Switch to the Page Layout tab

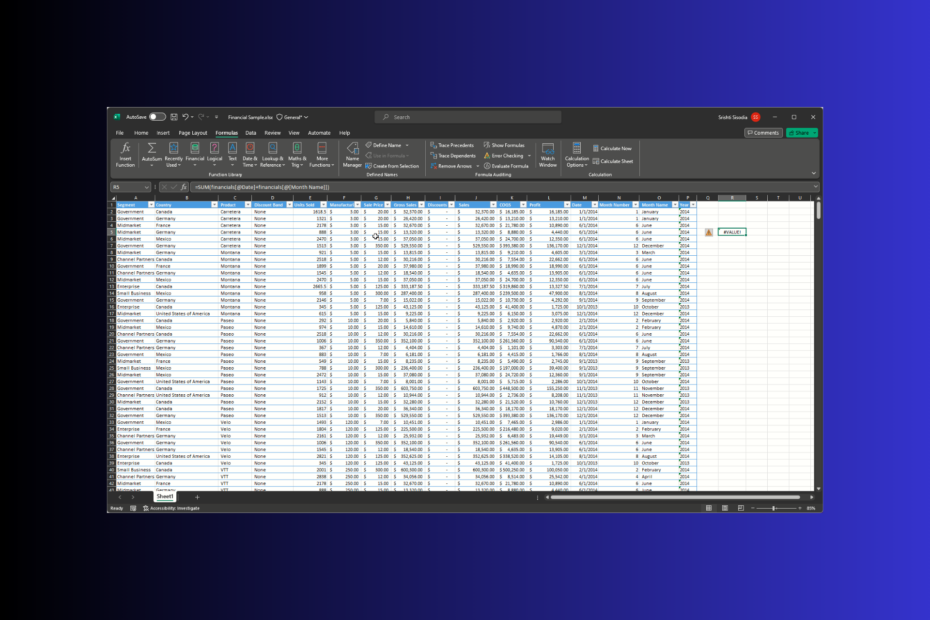(x=193, y=132)
